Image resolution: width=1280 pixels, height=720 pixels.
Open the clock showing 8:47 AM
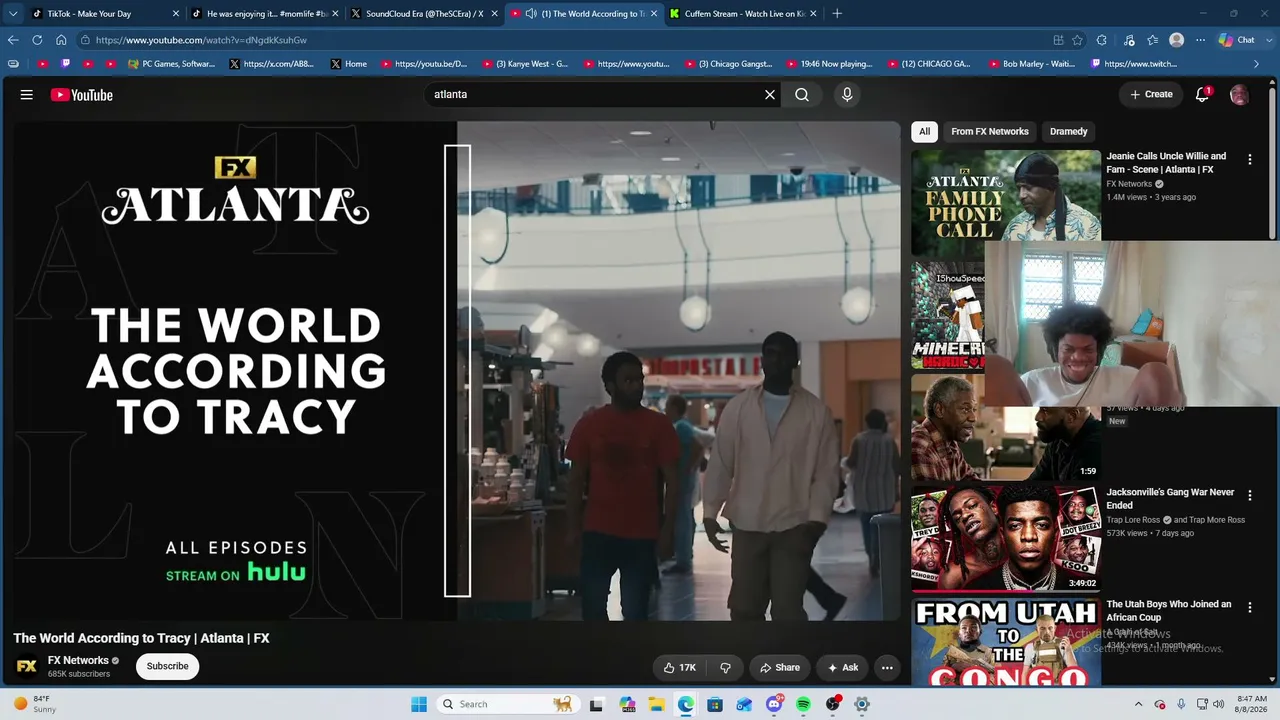1252,704
